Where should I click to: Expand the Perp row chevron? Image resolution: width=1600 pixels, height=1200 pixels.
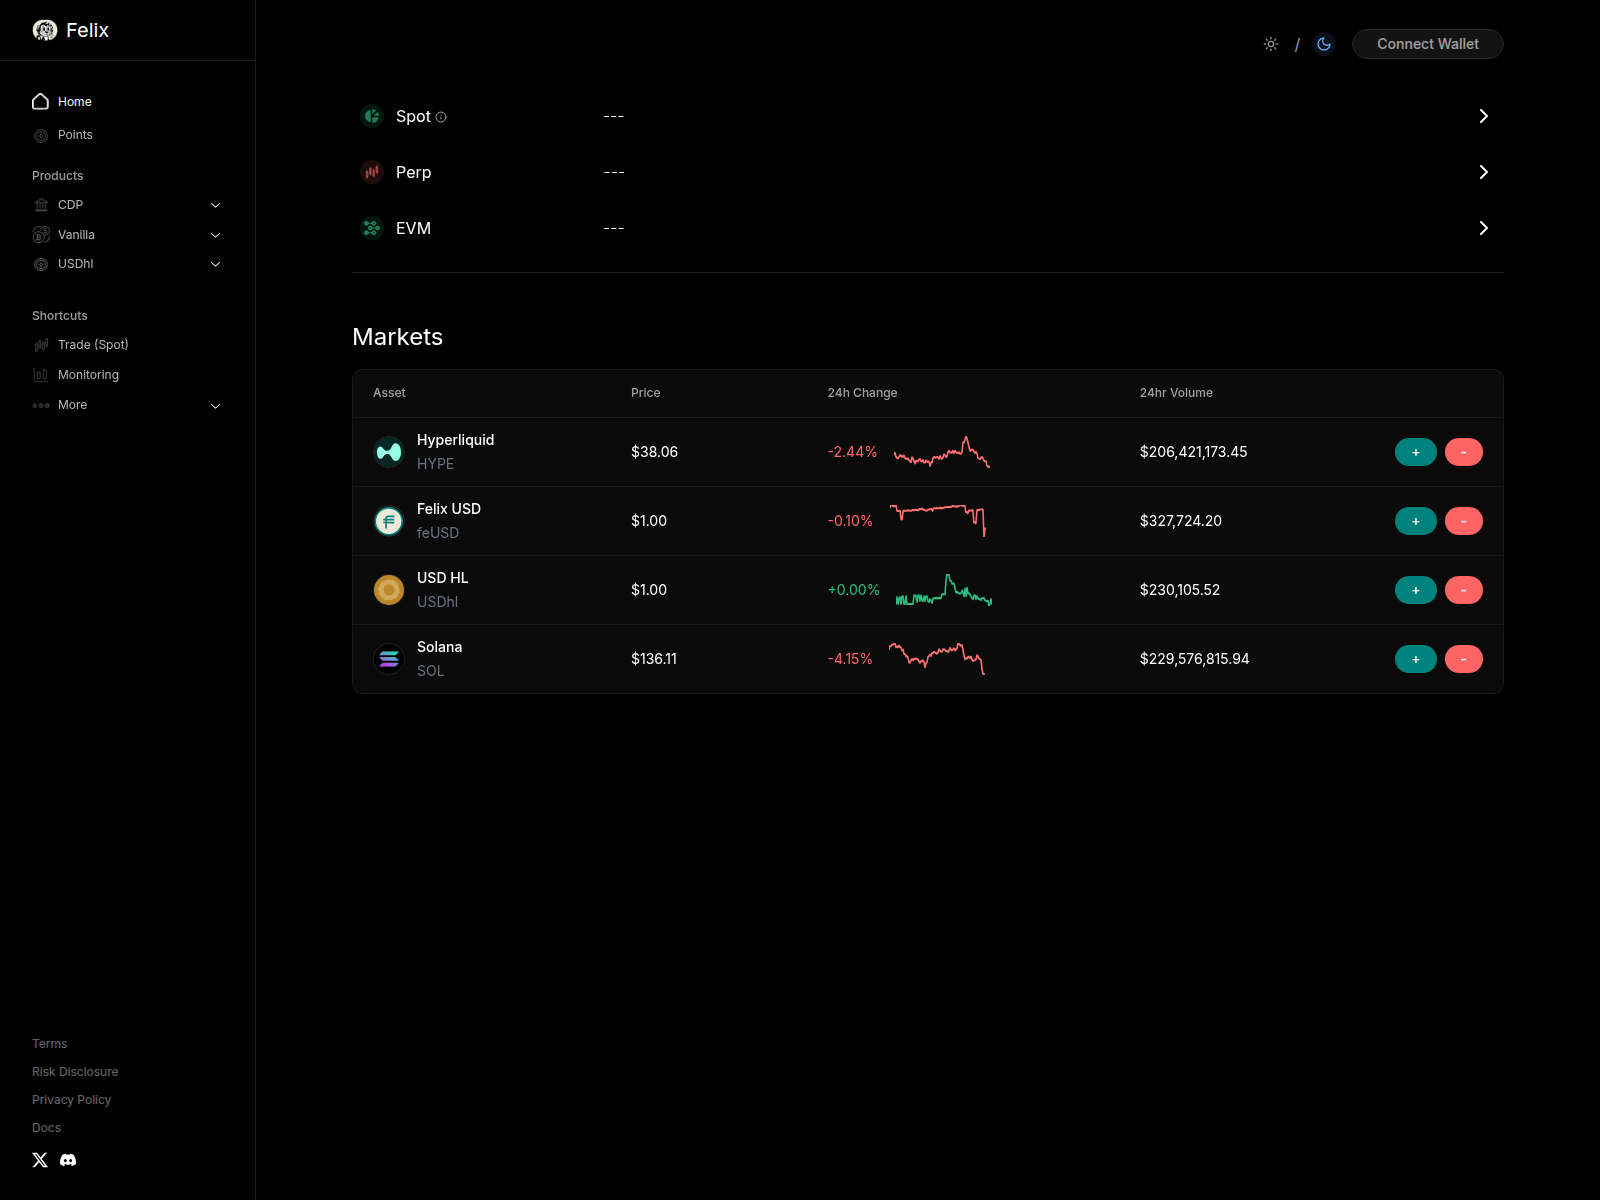(x=1484, y=172)
